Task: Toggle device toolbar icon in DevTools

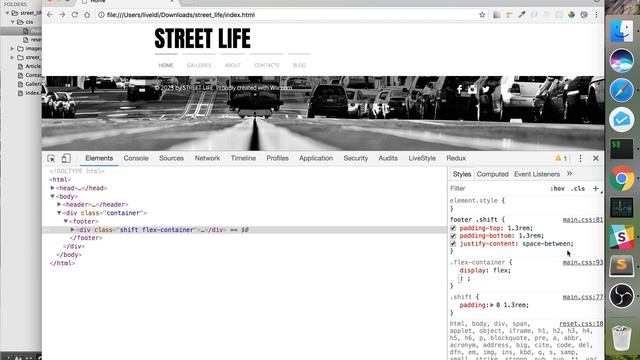Action: (66, 158)
